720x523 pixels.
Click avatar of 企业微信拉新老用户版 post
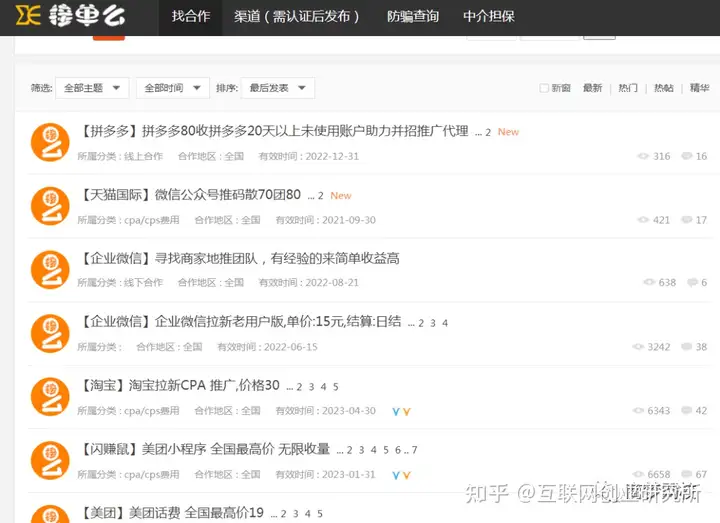click(50, 333)
